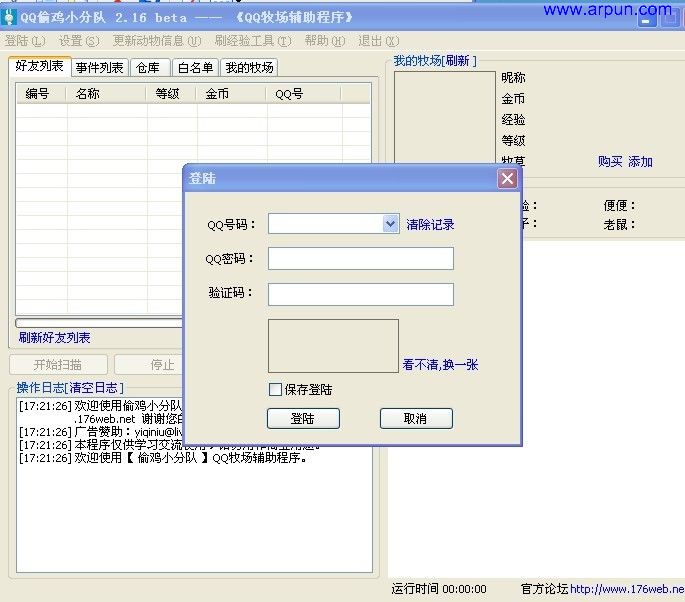Minimize the main window

[x=647, y=19]
